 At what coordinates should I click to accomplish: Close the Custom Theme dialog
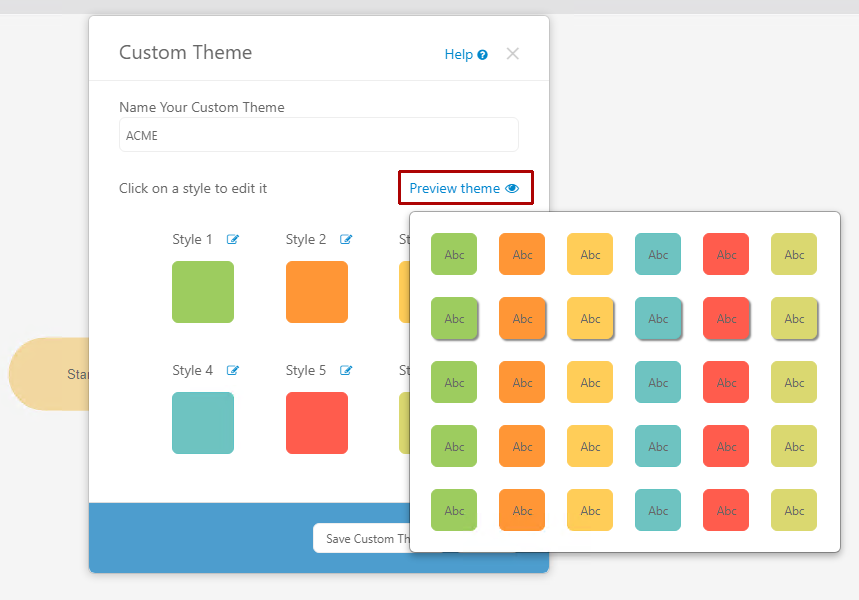click(x=512, y=54)
